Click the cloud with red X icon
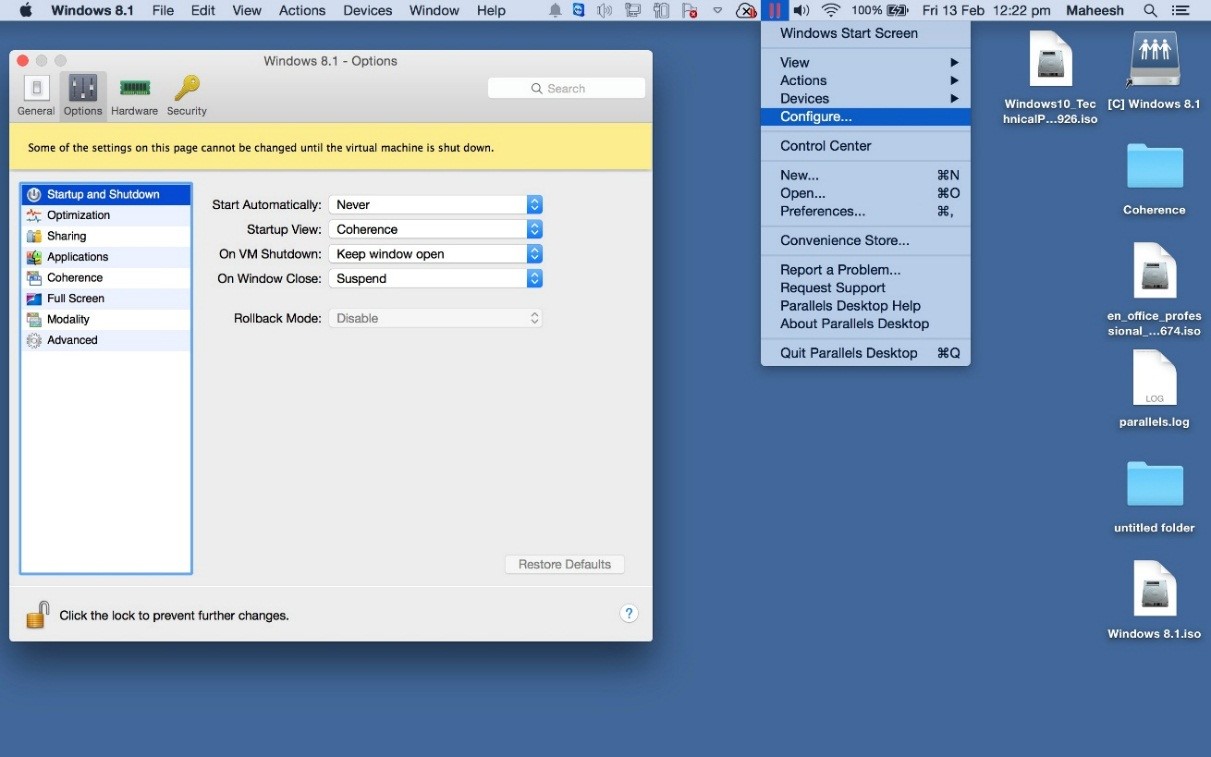This screenshot has height=757, width=1211. point(746,11)
